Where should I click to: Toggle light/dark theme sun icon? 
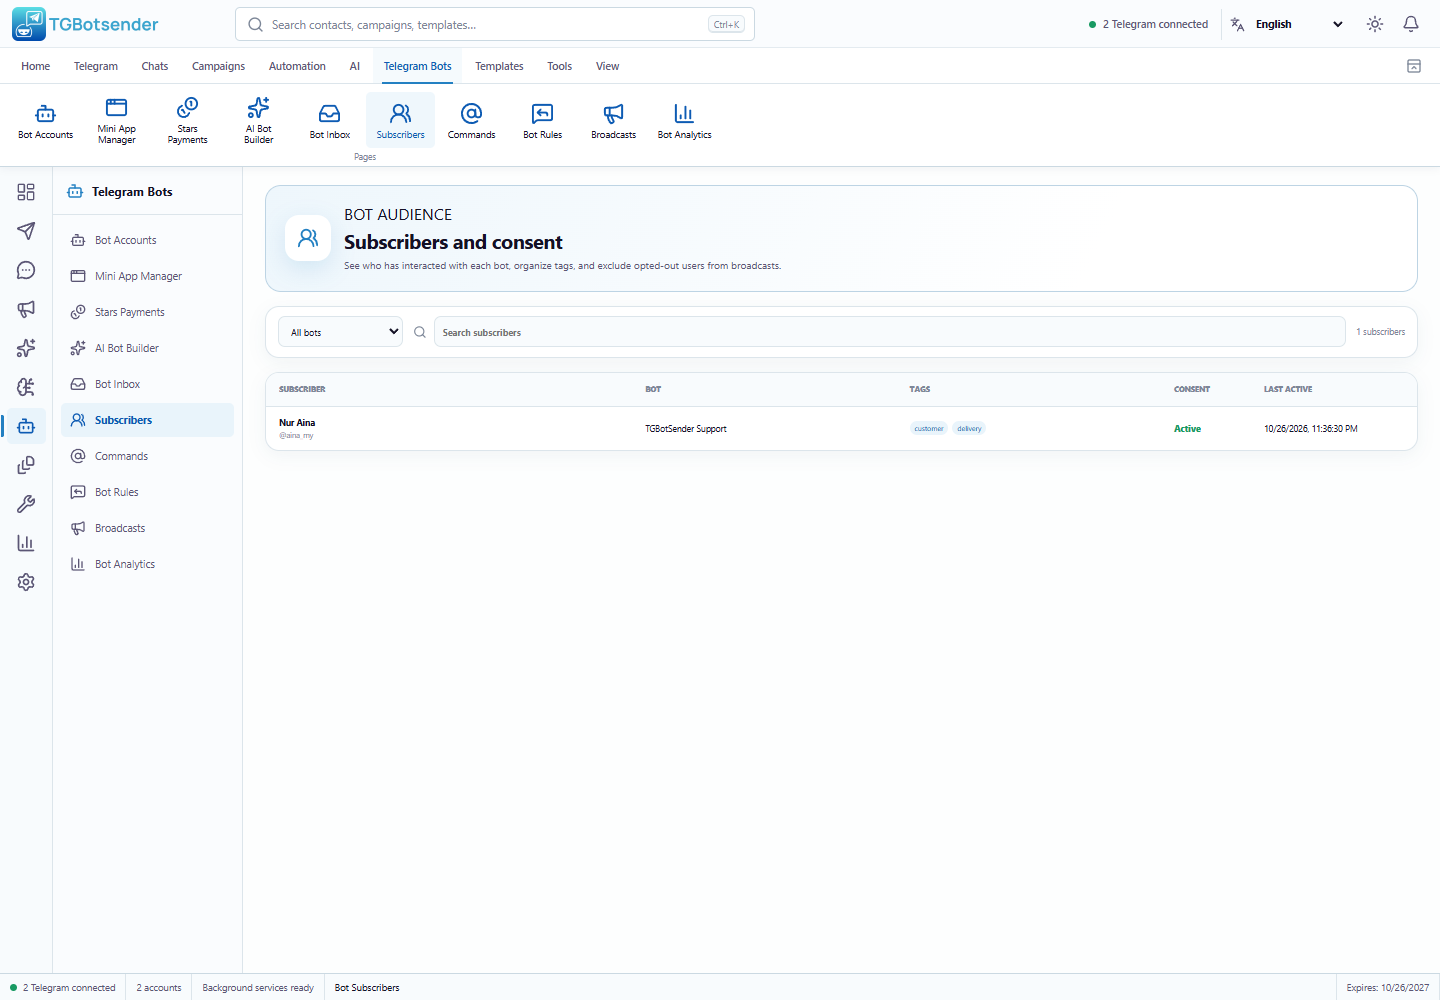point(1375,24)
